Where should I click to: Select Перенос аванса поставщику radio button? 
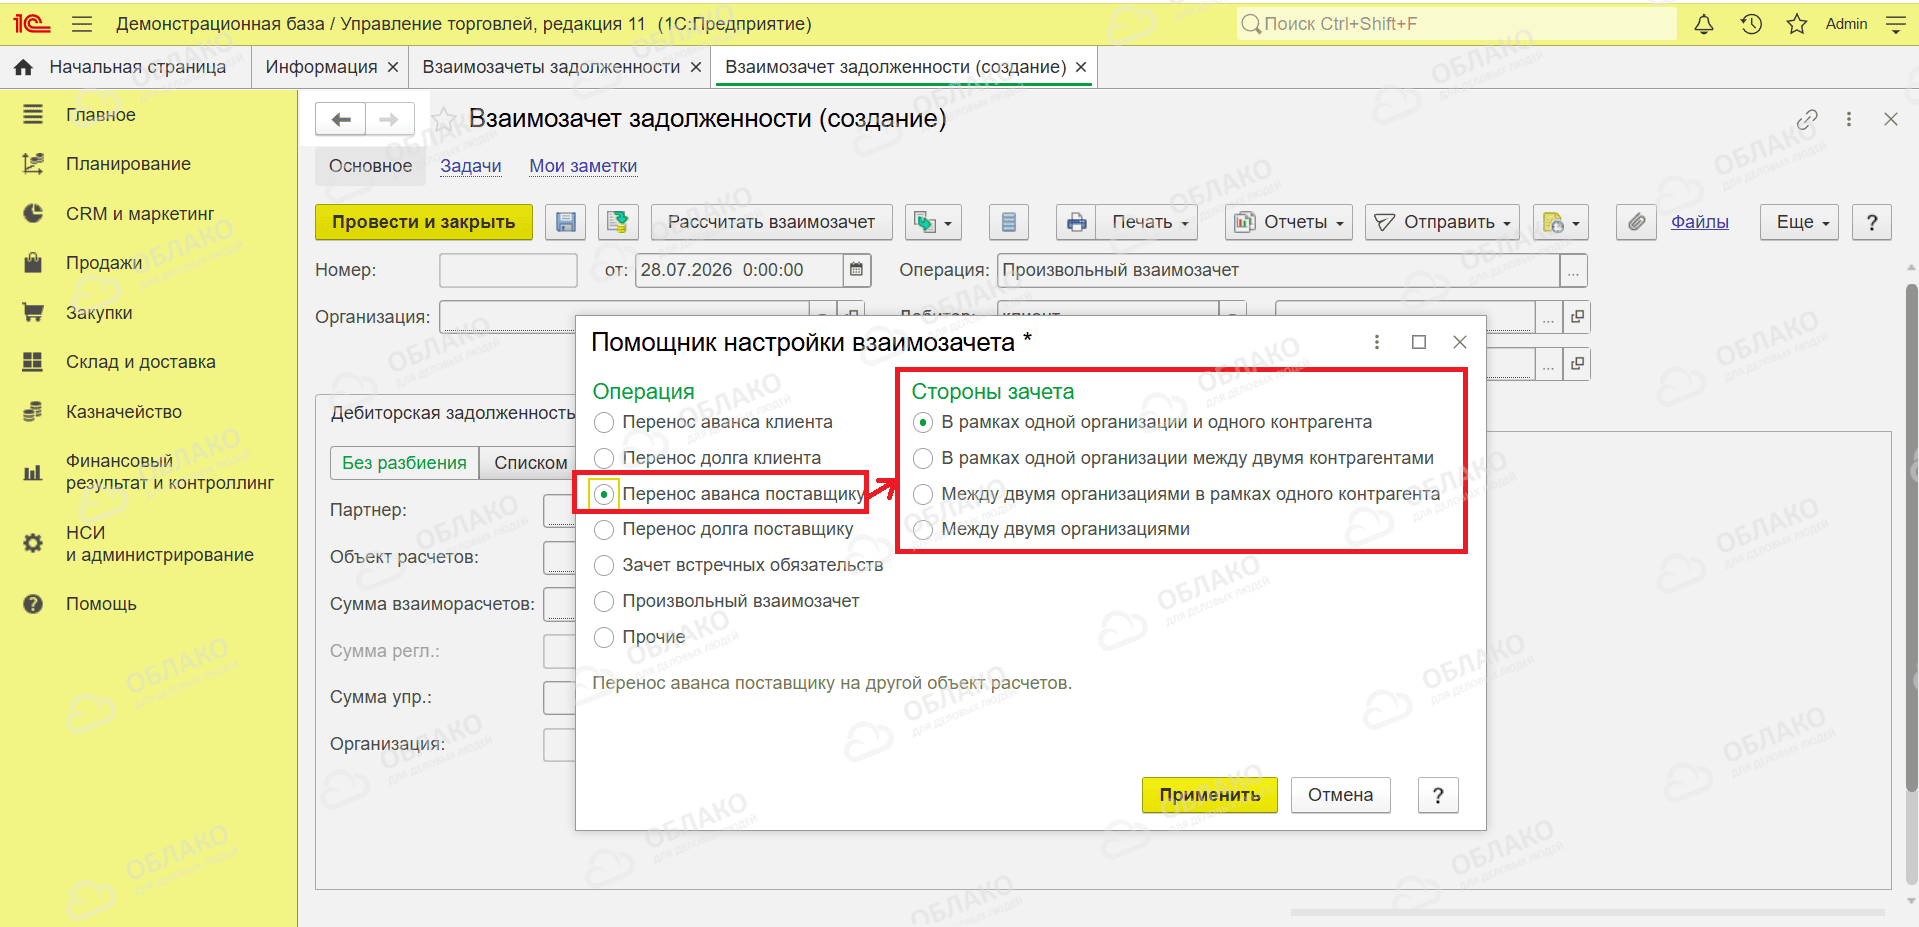604,494
